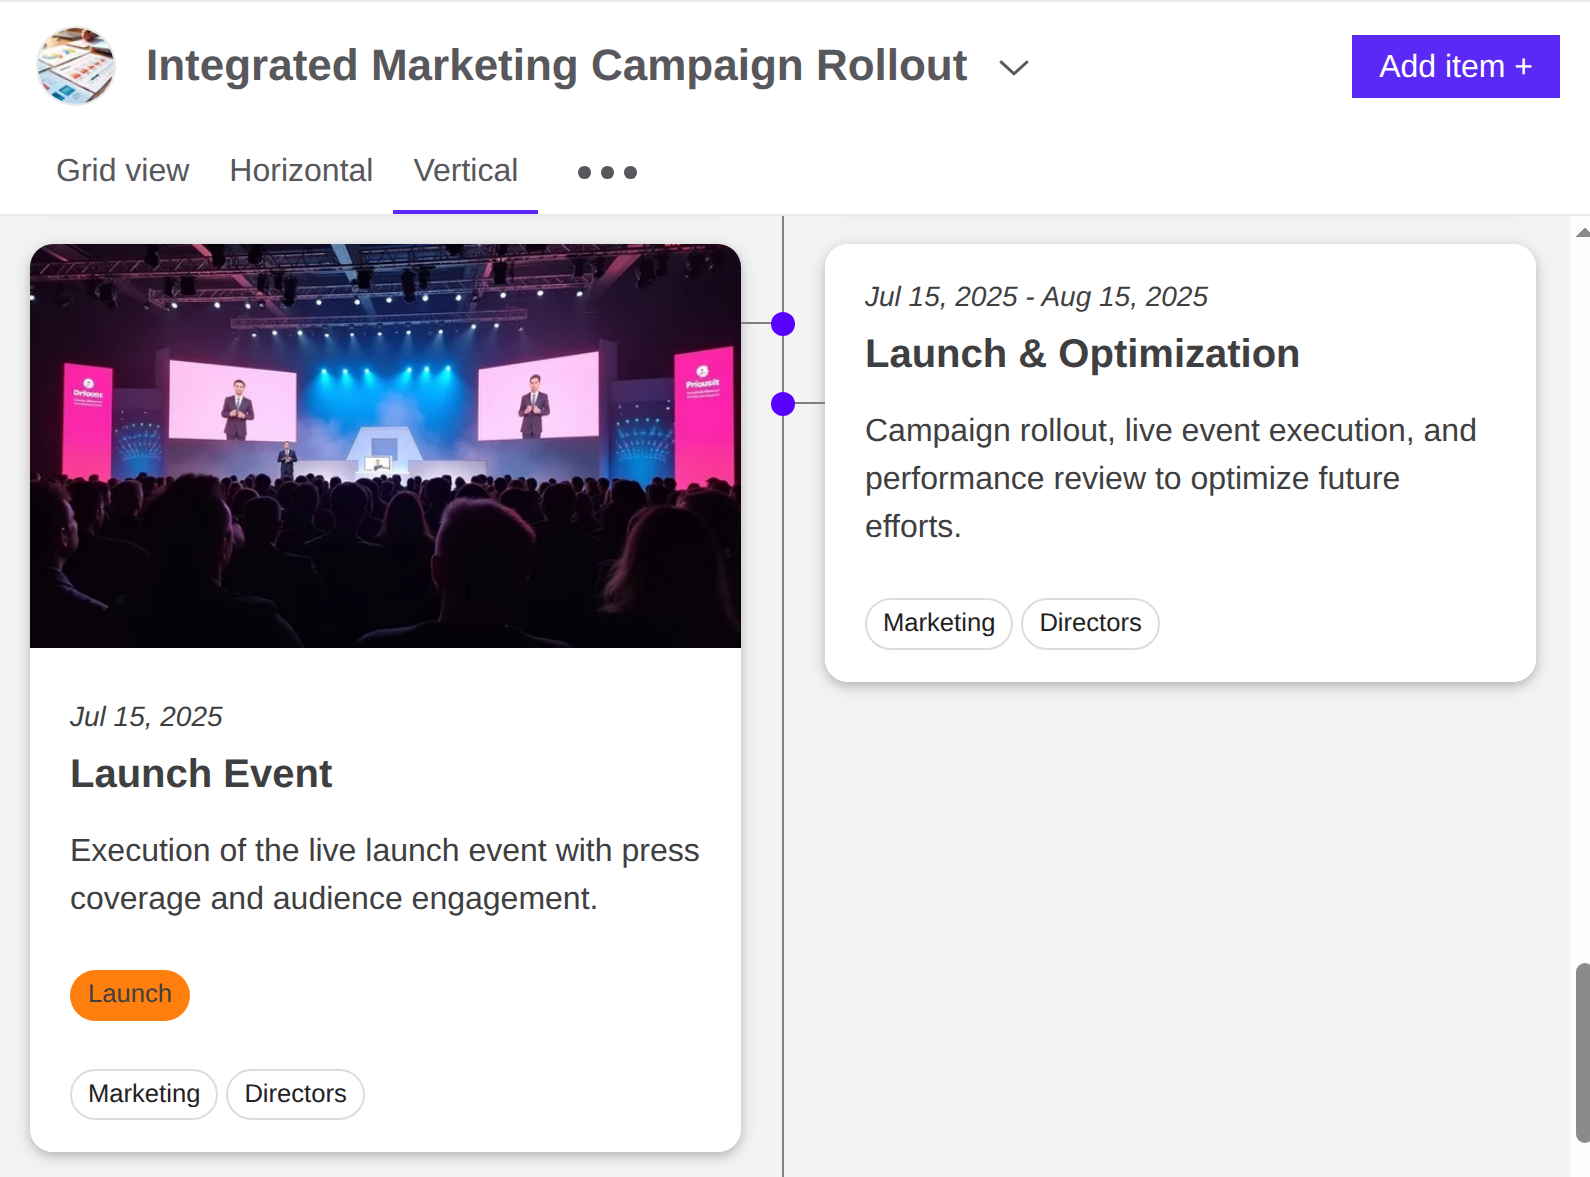Click the lower purple timeline dot
The image size is (1590, 1177).
[783, 404]
